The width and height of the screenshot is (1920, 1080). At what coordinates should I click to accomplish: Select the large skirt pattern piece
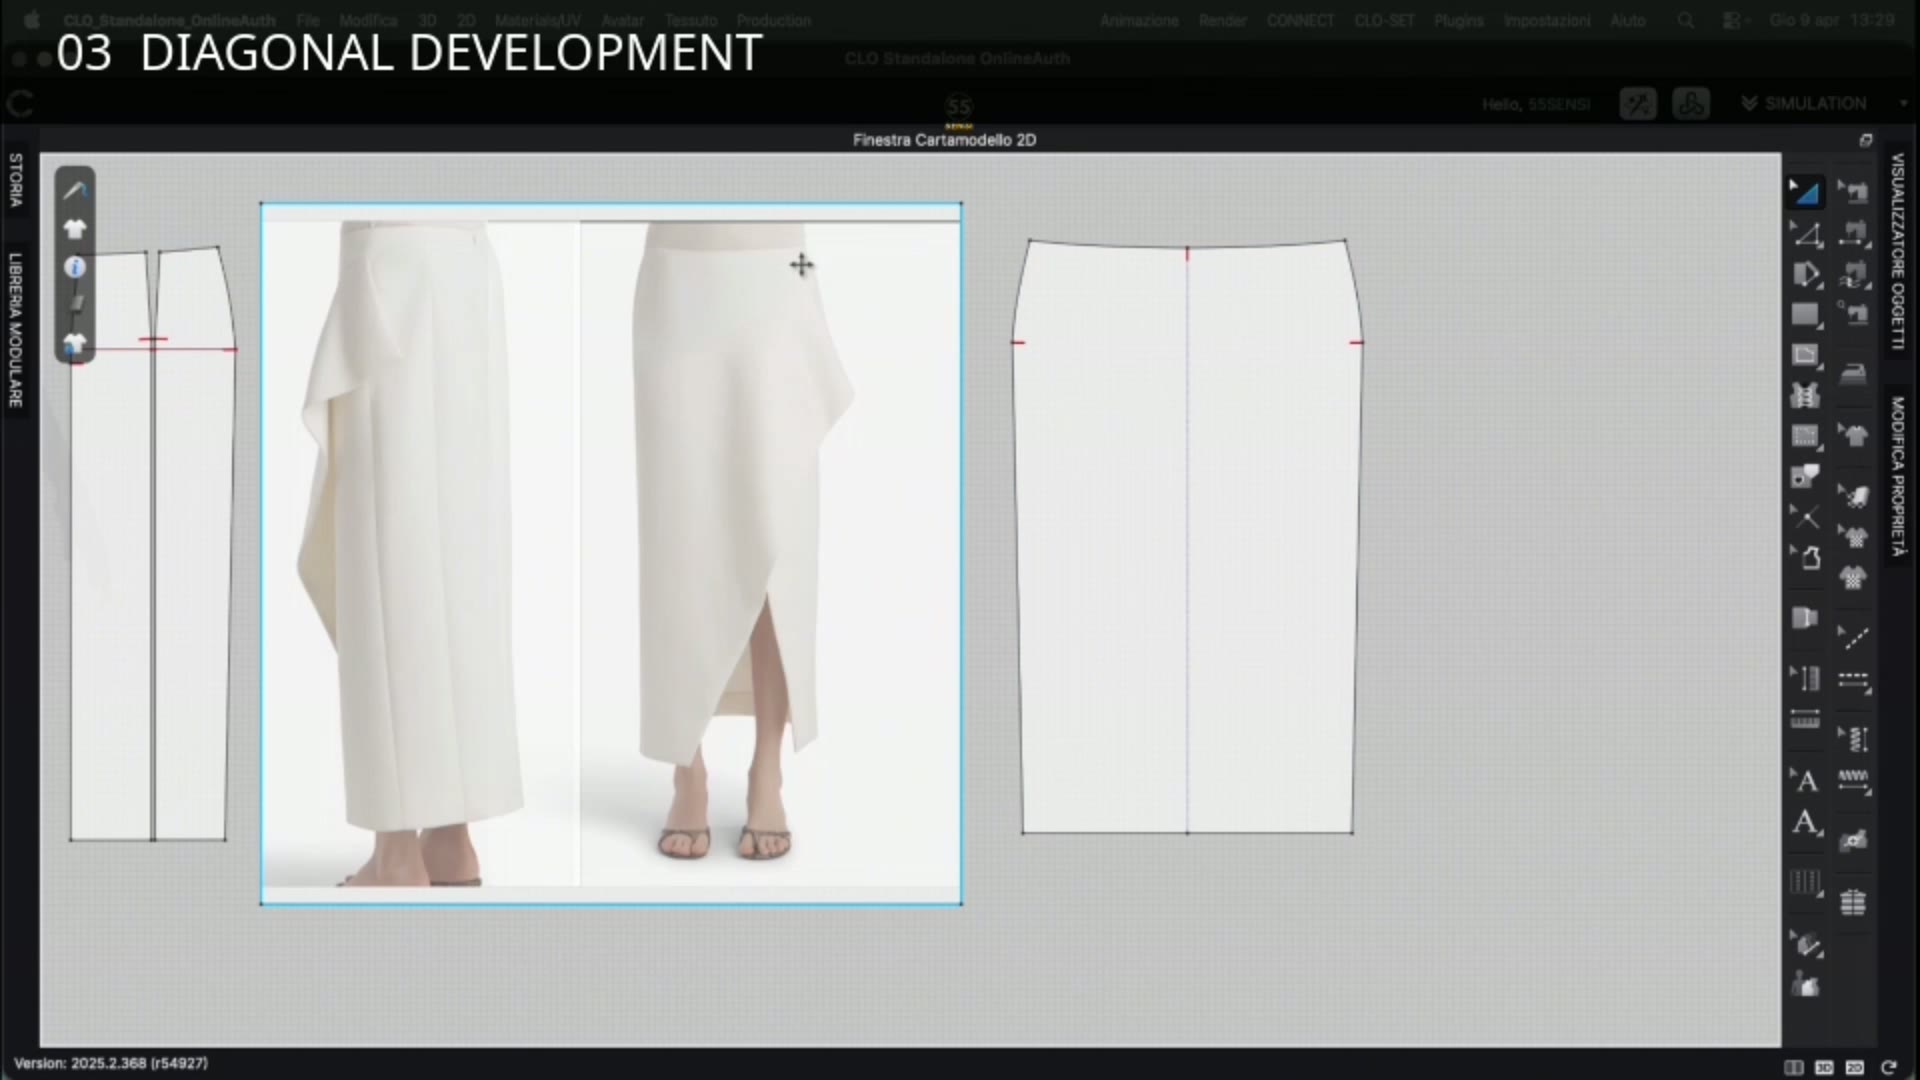click(1187, 536)
